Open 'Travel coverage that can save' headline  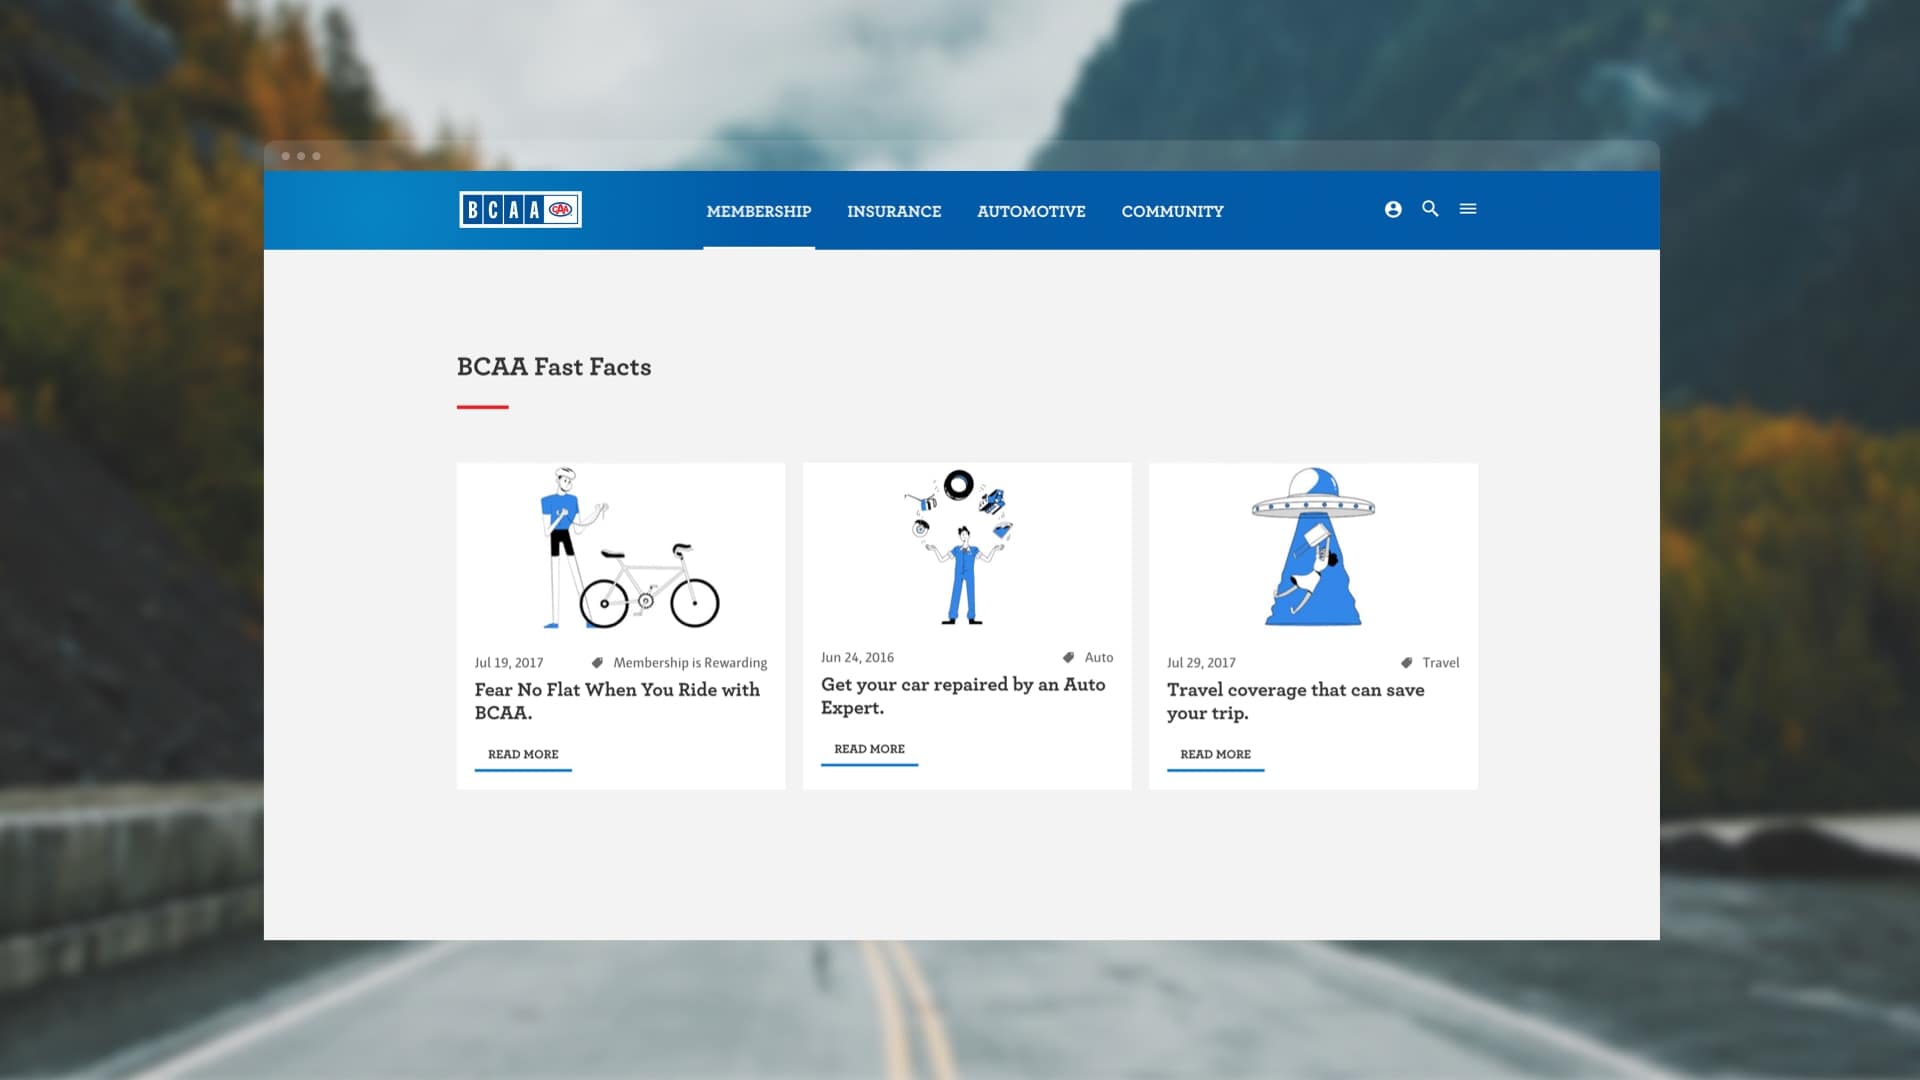(x=1295, y=701)
